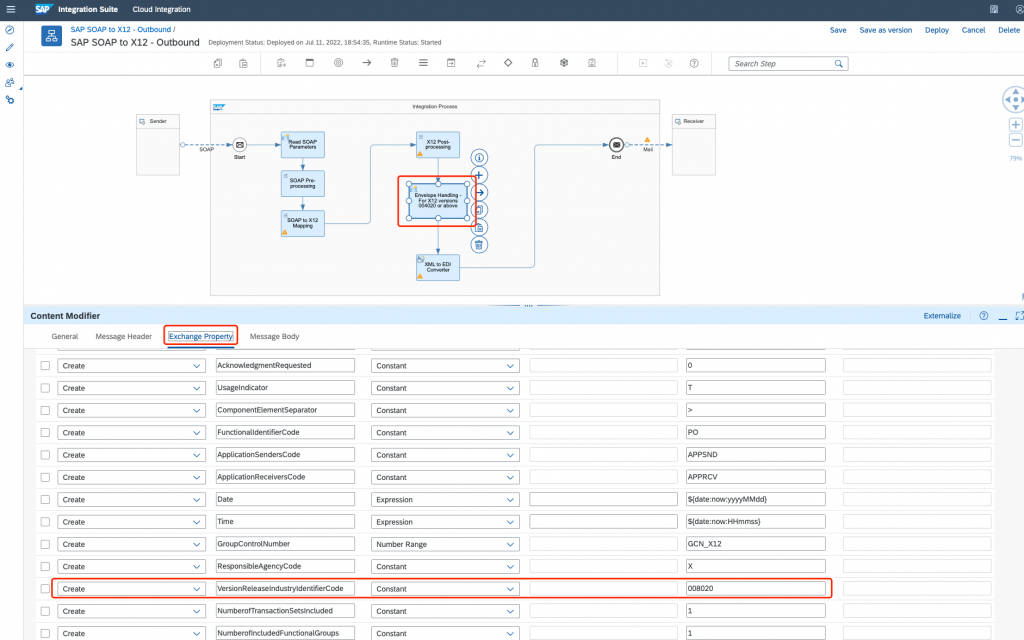Open the Create dropdown for NumberofTransactionSetsIncluded
The image size is (1024, 640).
click(x=131, y=611)
